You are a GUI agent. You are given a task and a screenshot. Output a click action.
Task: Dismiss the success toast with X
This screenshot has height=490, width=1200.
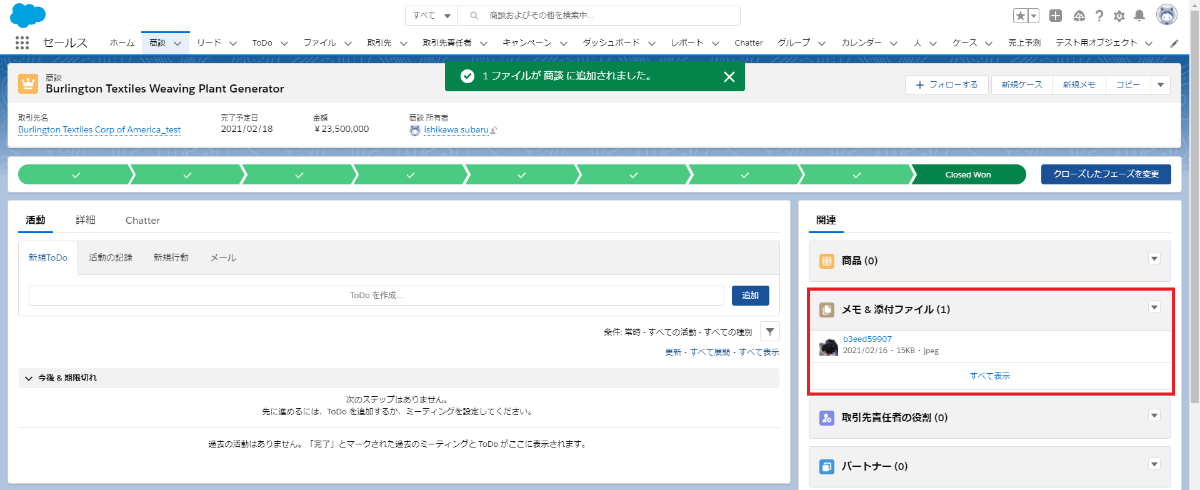(x=729, y=76)
